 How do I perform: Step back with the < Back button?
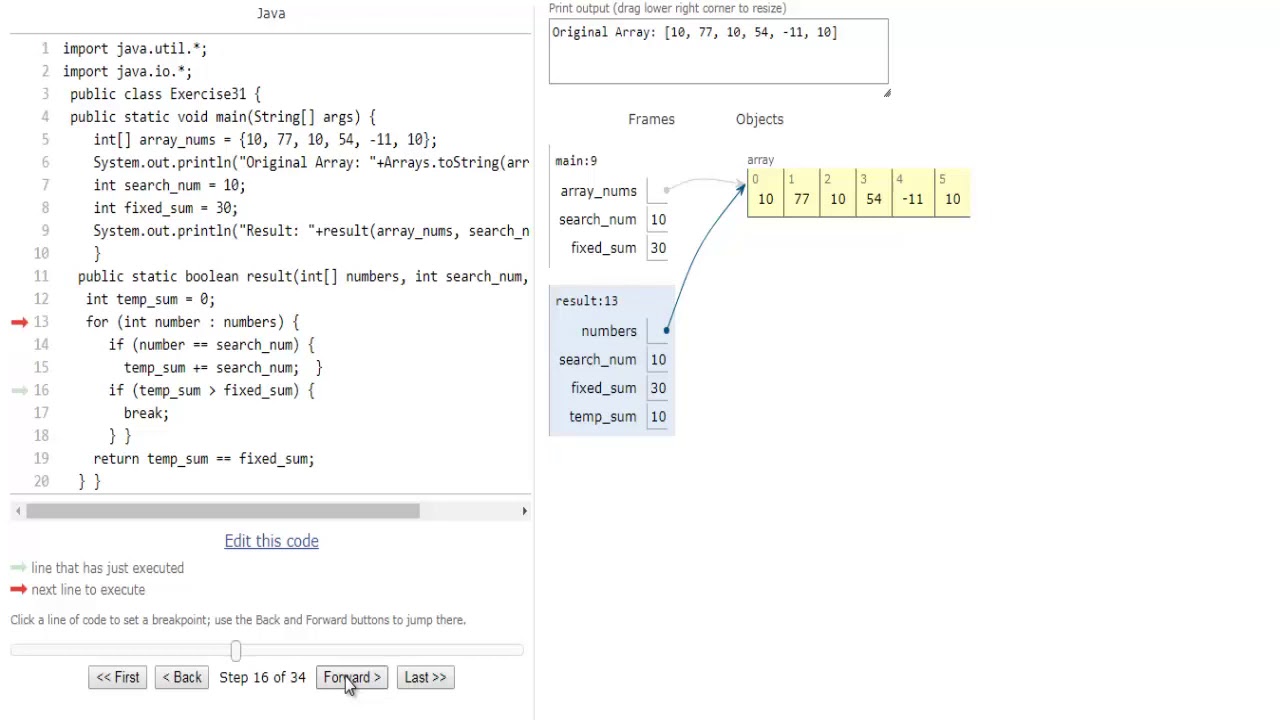[x=181, y=677]
